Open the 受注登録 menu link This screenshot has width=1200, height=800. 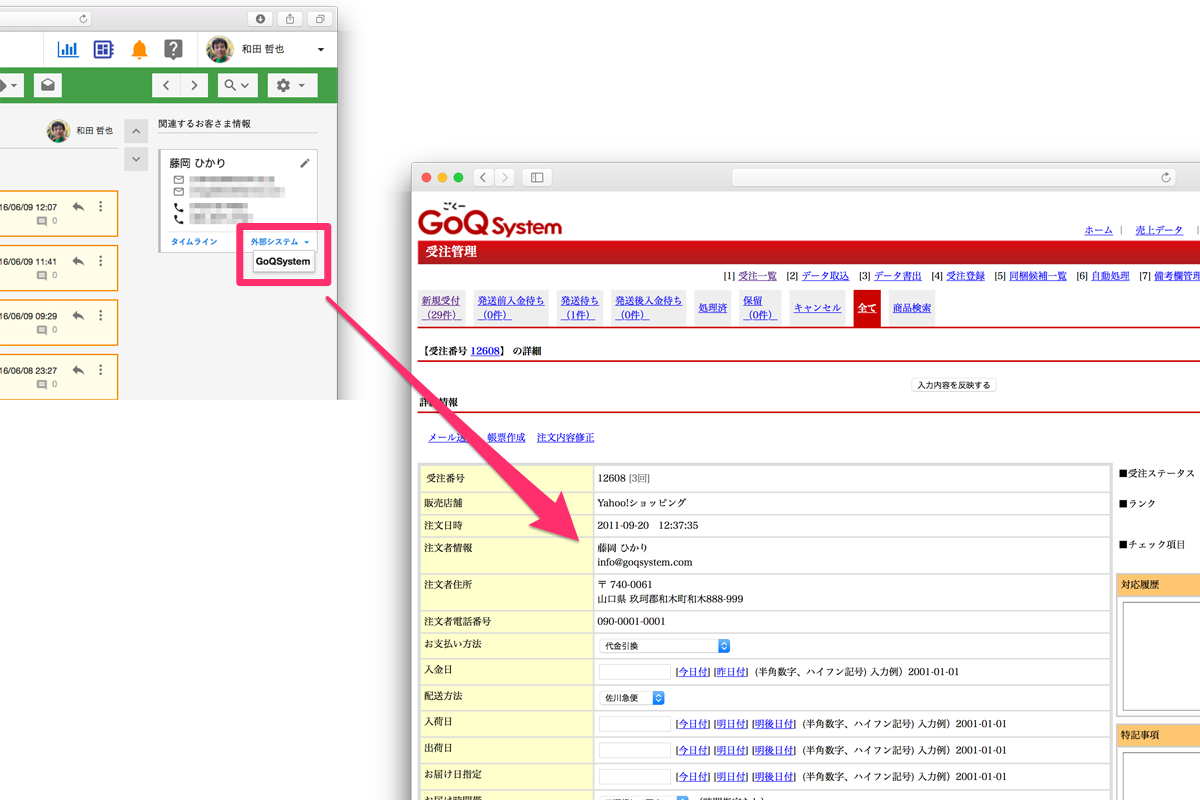pyautogui.click(x=966, y=276)
